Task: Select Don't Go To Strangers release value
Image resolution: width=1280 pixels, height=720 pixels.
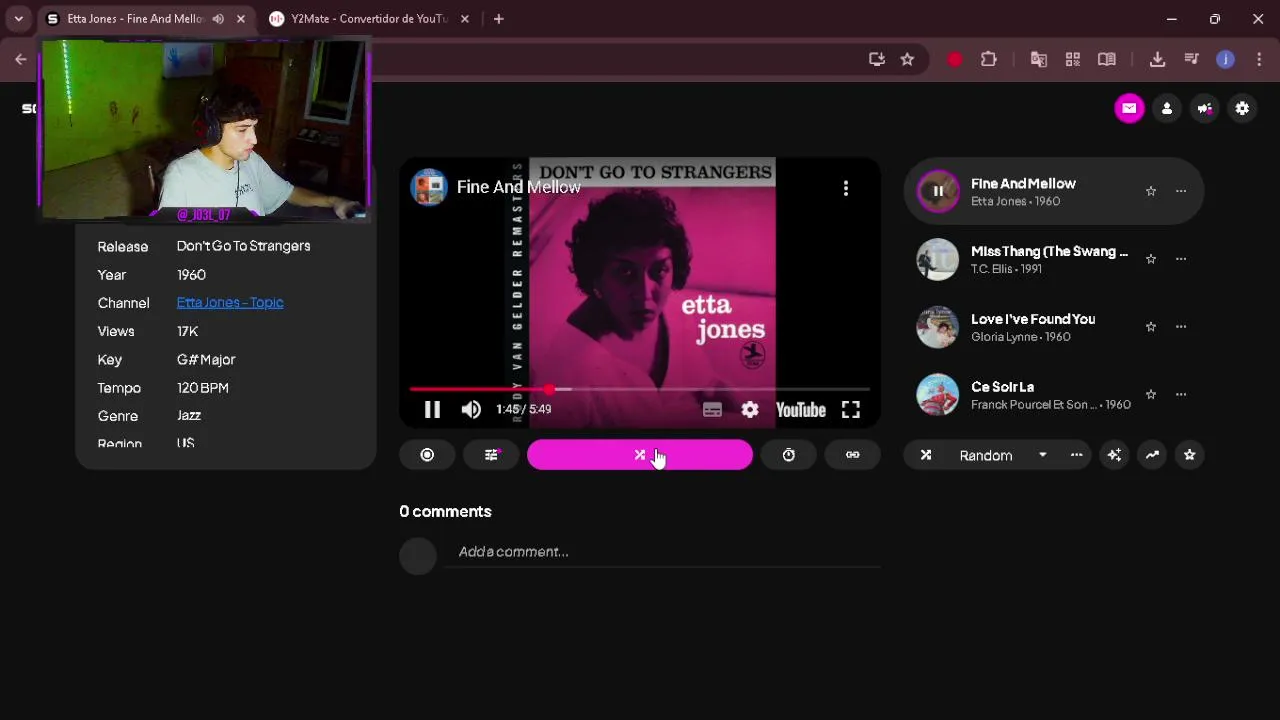Action: (x=243, y=246)
